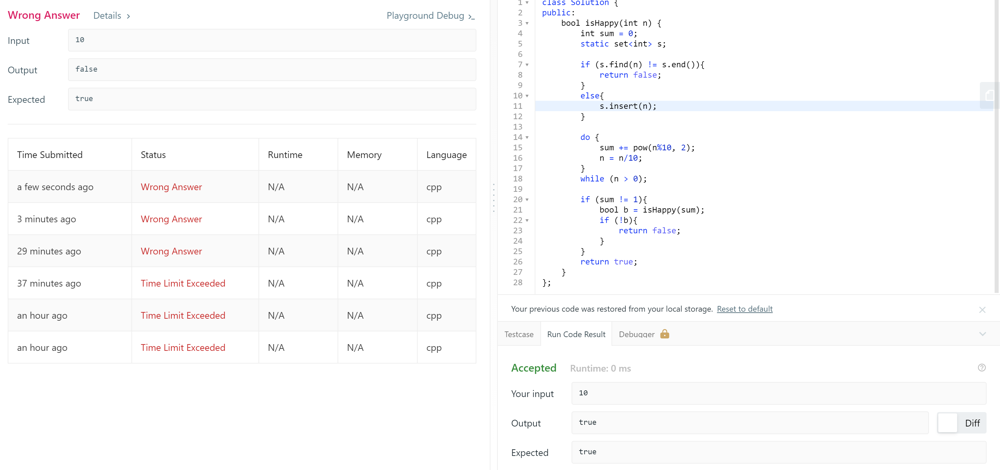The height and width of the screenshot is (470, 1000).
Task: Open the 37 minutes ago Time Limit Exceeded submission
Action: point(183,283)
